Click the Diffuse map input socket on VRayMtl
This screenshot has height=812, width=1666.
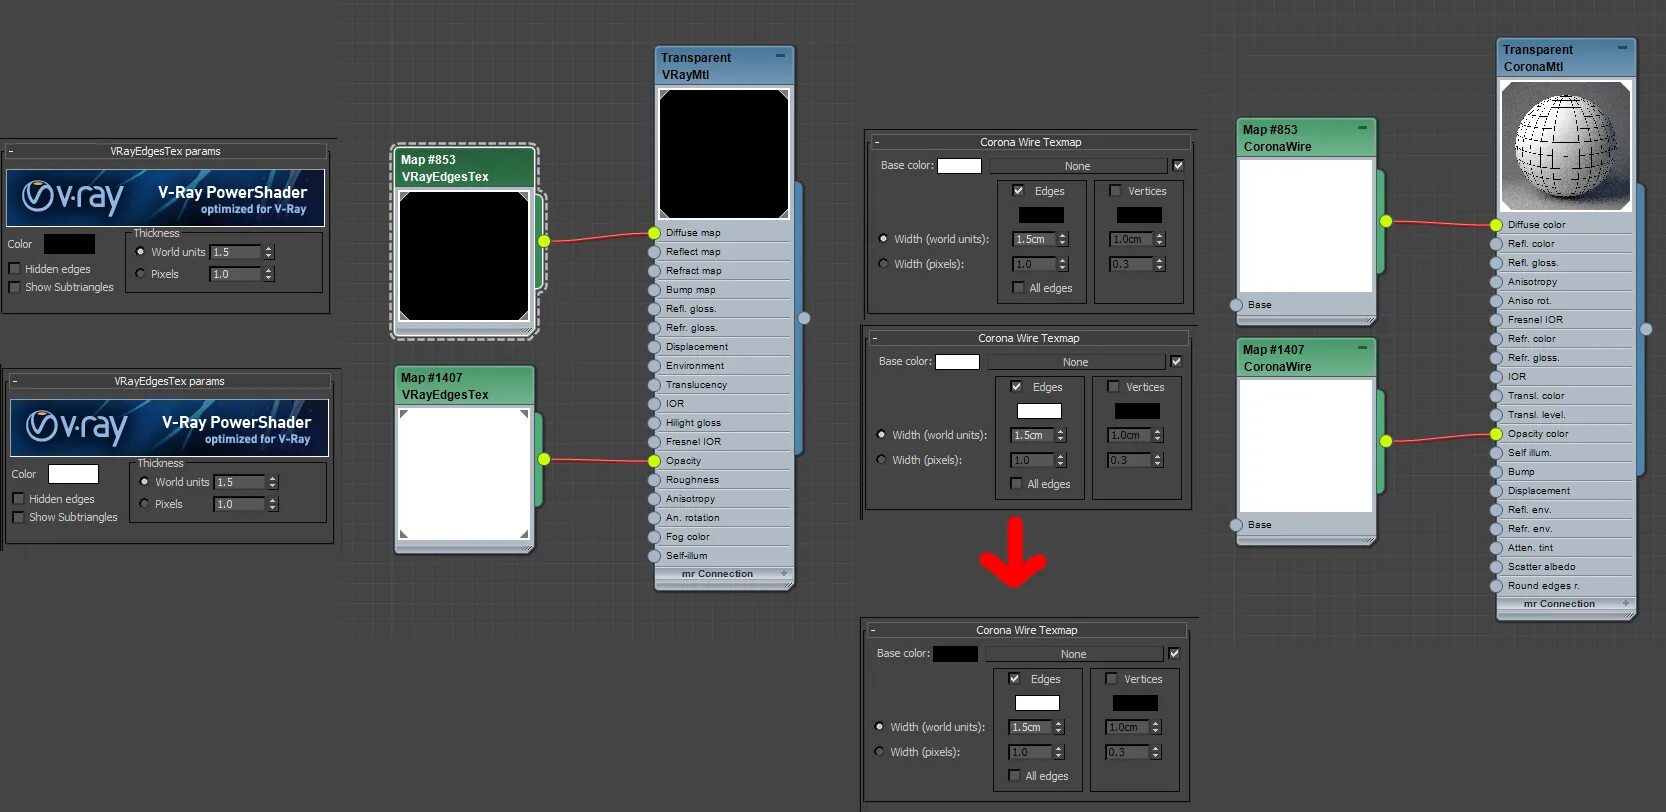[x=654, y=233]
